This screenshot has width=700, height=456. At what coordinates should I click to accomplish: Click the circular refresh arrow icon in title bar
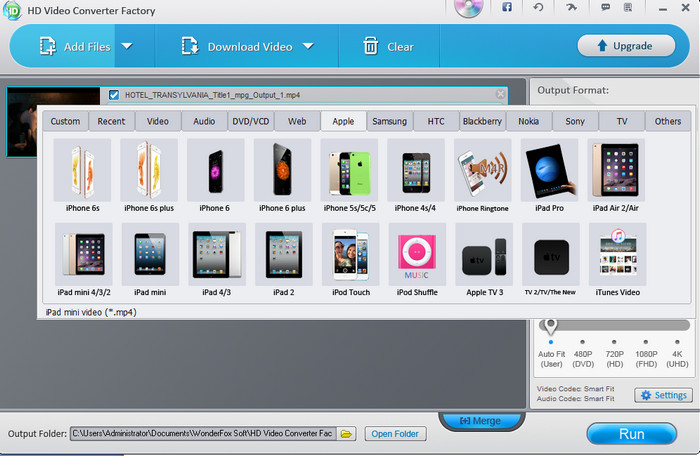tap(538, 7)
